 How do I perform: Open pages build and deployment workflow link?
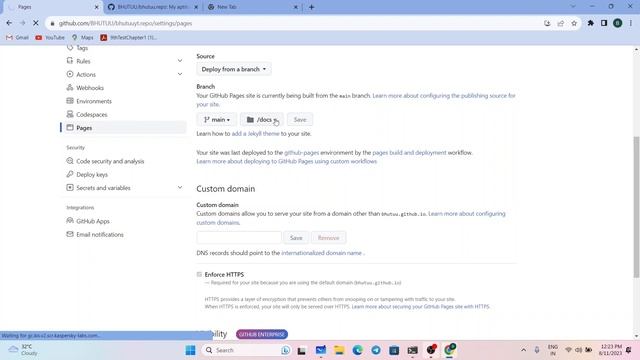pyautogui.click(x=409, y=153)
